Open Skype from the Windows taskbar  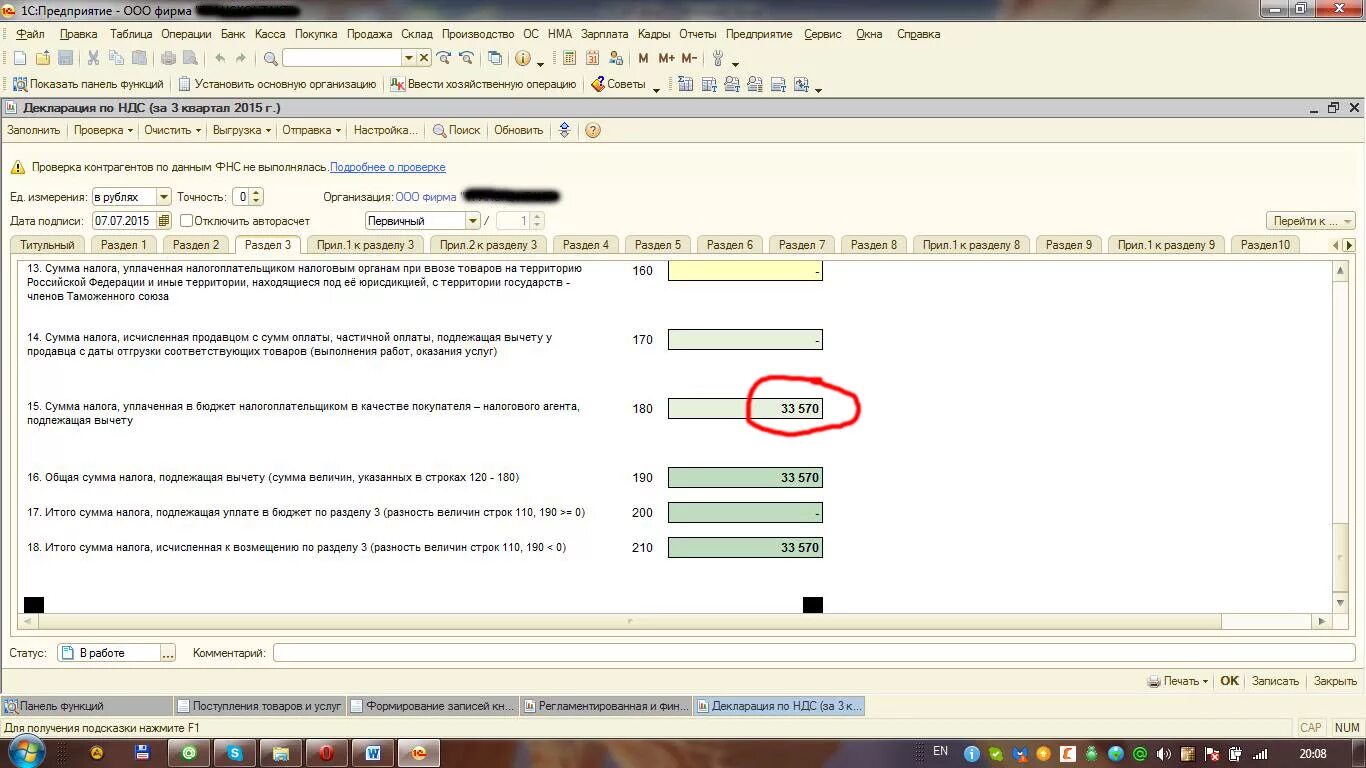point(234,753)
